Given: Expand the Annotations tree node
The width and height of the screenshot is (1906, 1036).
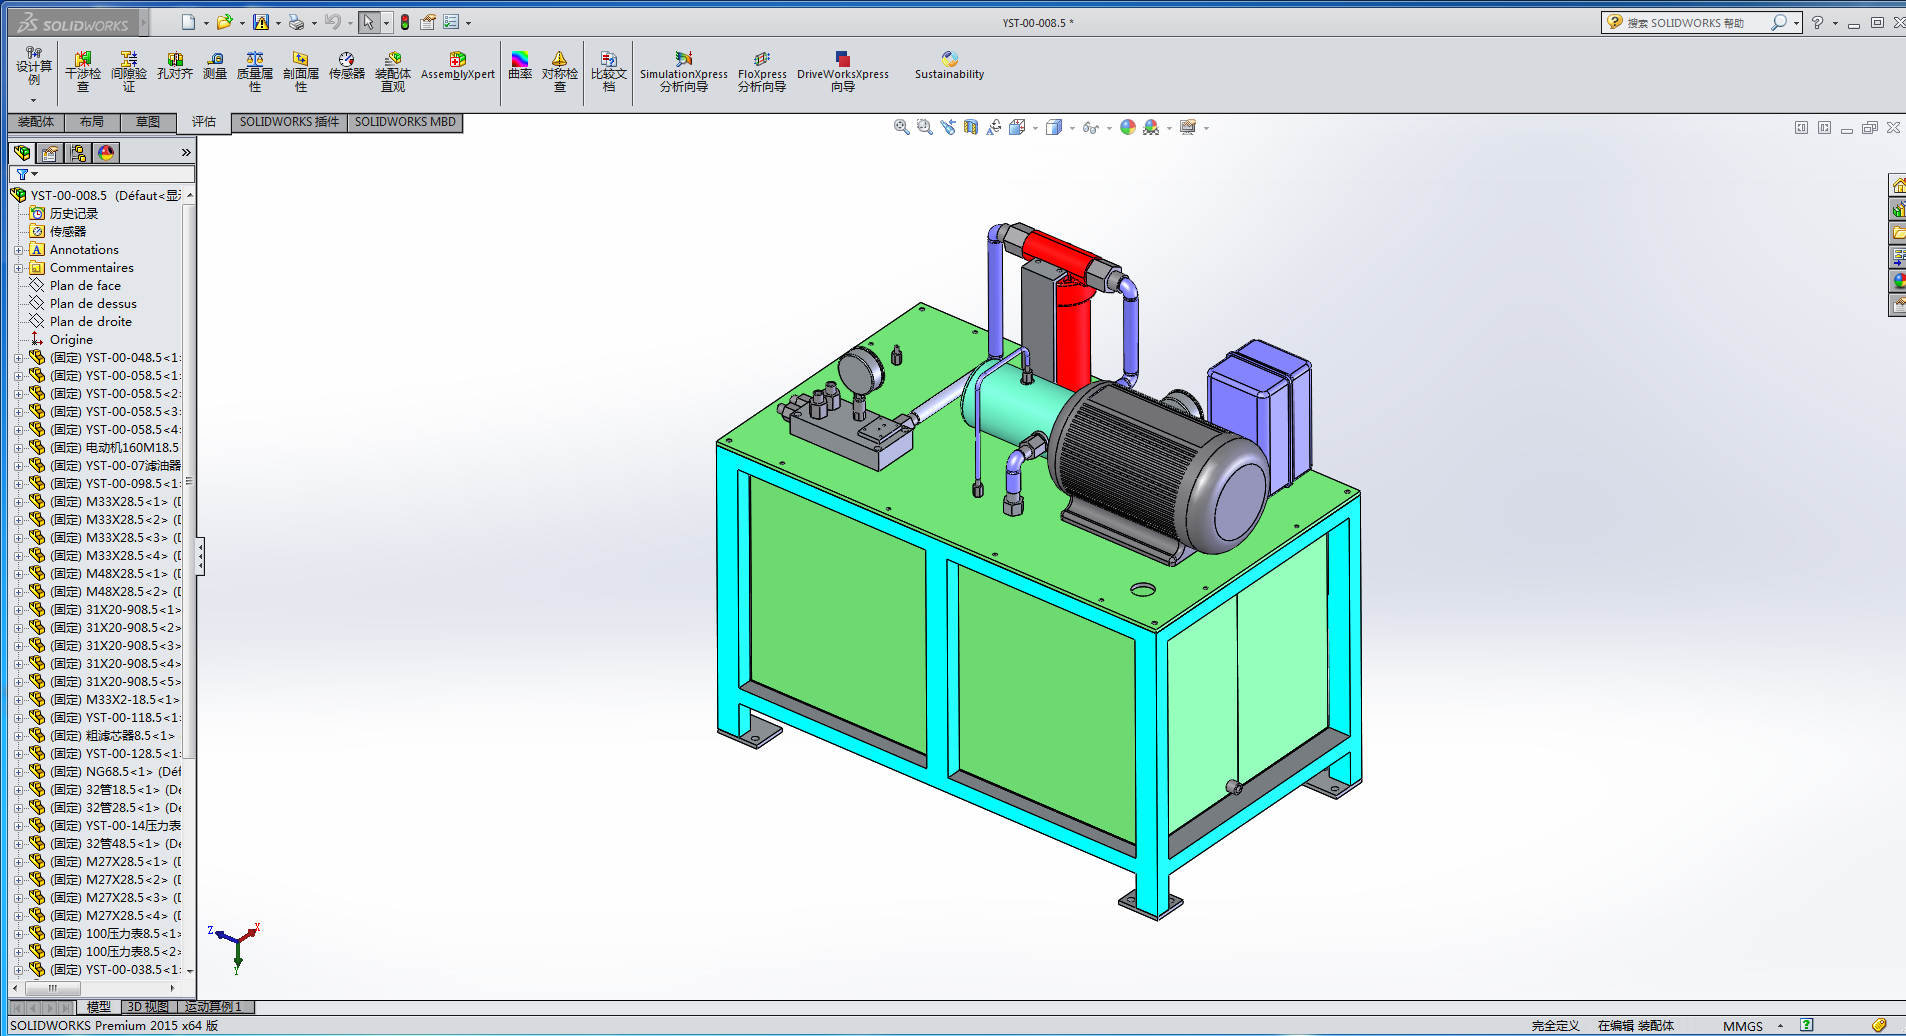Looking at the screenshot, I should (x=18, y=250).
